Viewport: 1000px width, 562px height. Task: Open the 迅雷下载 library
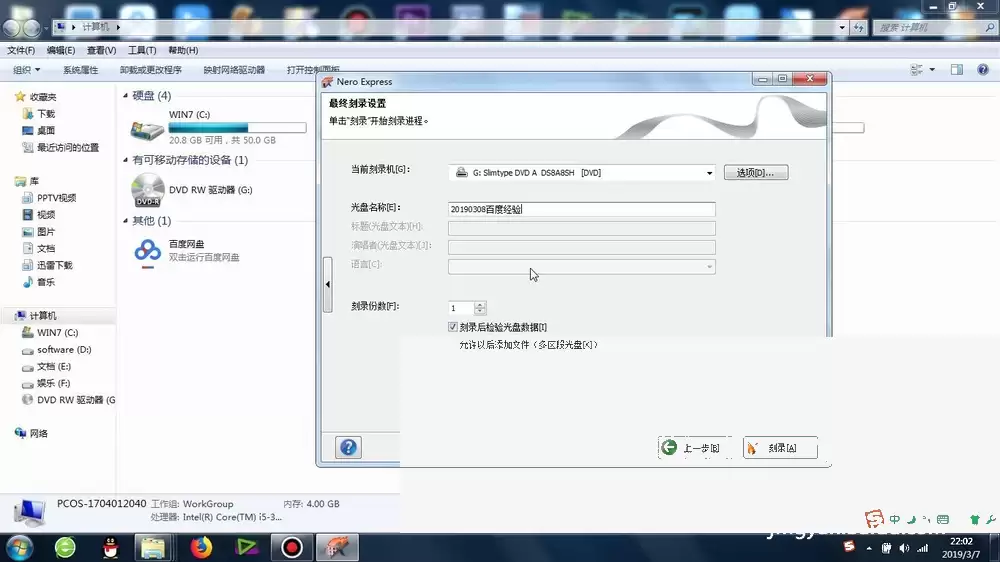(x=54, y=265)
